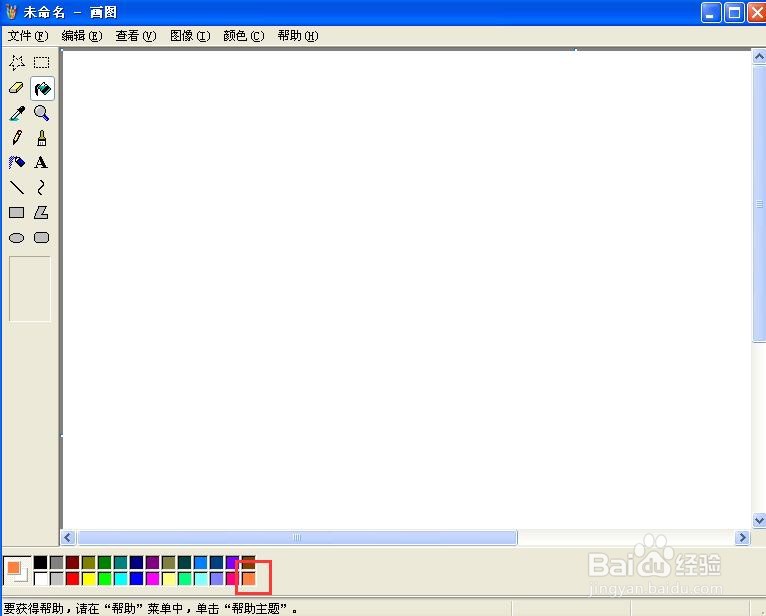Open the 帮助(H) menu
This screenshot has width=766, height=616.
click(298, 36)
